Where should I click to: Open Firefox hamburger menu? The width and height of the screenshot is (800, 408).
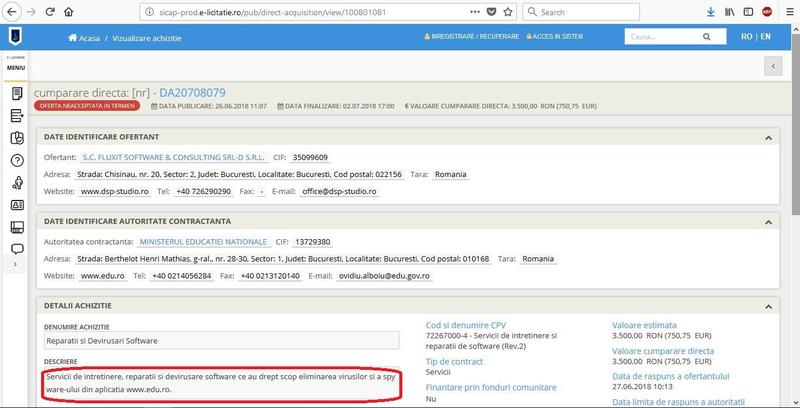[x=789, y=12]
